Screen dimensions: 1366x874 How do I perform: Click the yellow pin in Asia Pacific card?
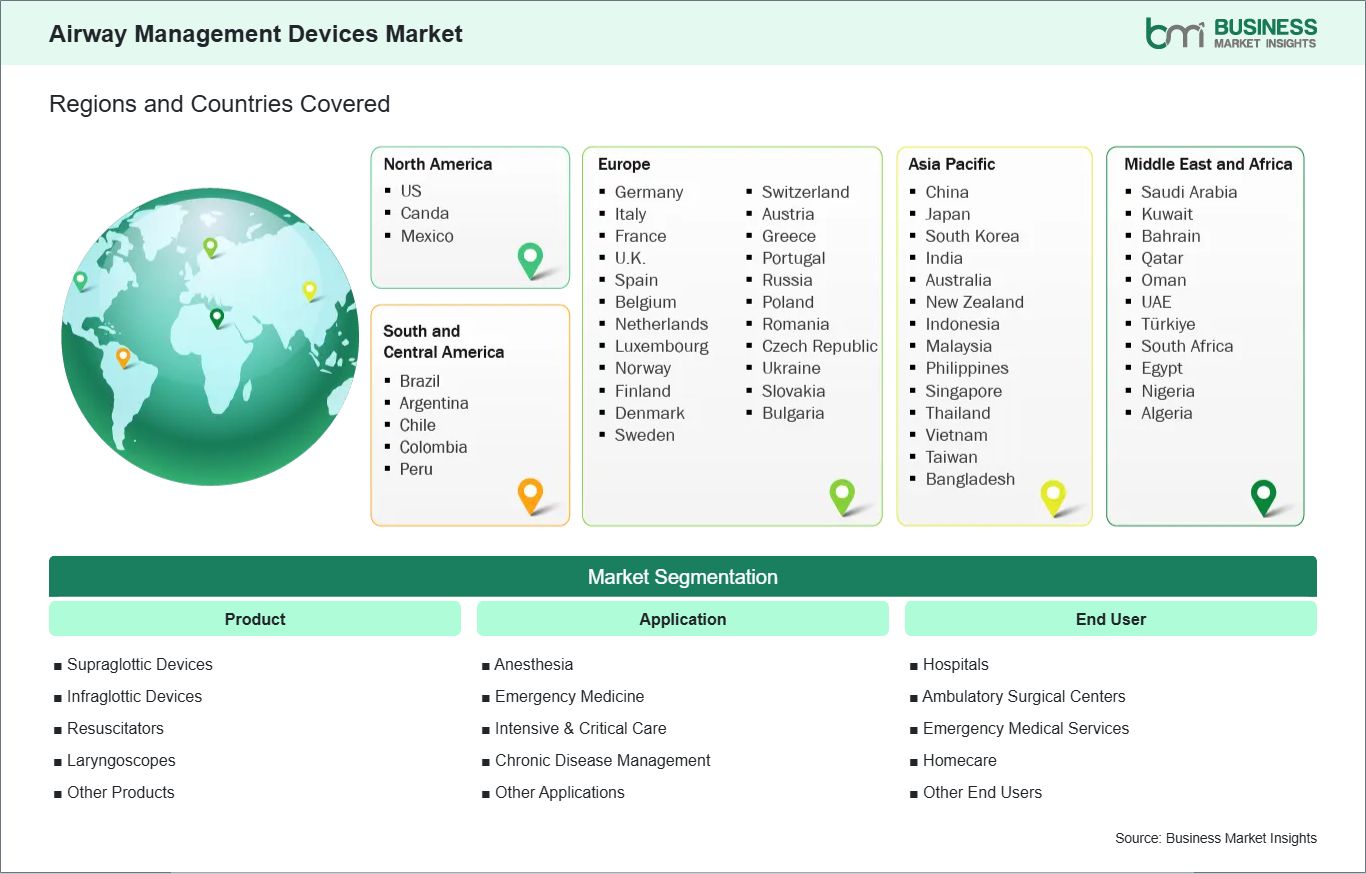pos(1053,495)
